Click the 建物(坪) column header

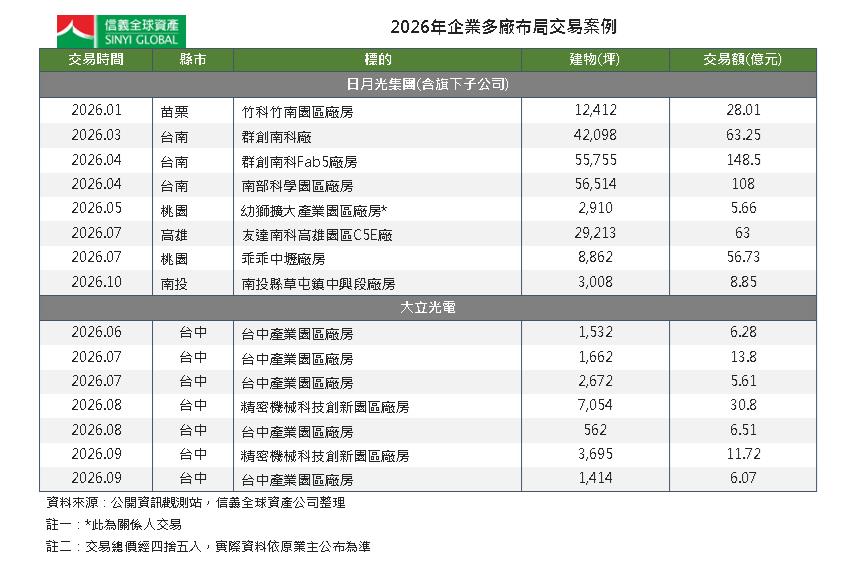point(595,60)
